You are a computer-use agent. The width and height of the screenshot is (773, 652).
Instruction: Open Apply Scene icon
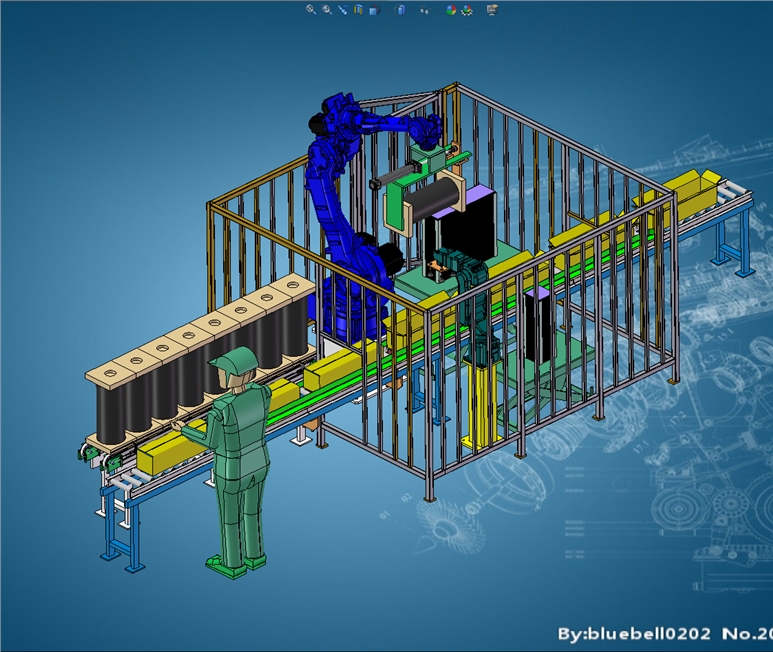coord(467,10)
